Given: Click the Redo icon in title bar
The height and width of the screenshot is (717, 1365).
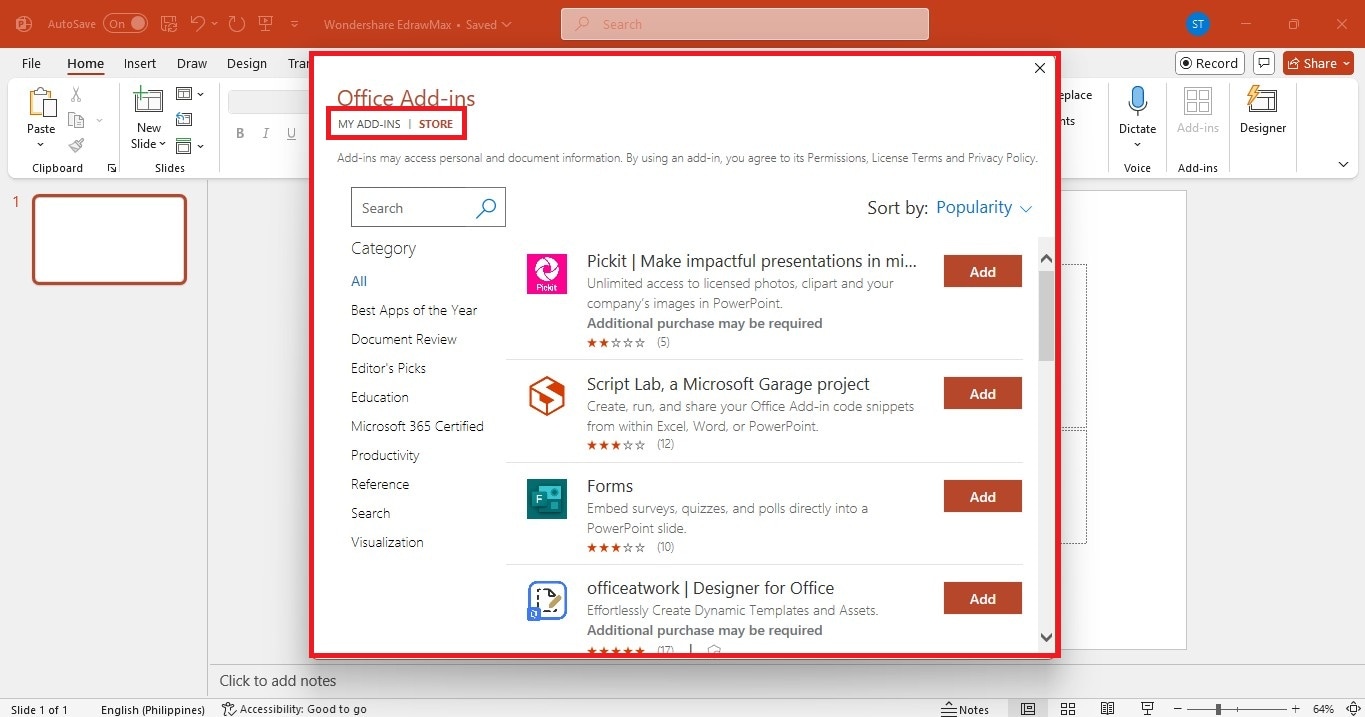Looking at the screenshot, I should [x=236, y=24].
